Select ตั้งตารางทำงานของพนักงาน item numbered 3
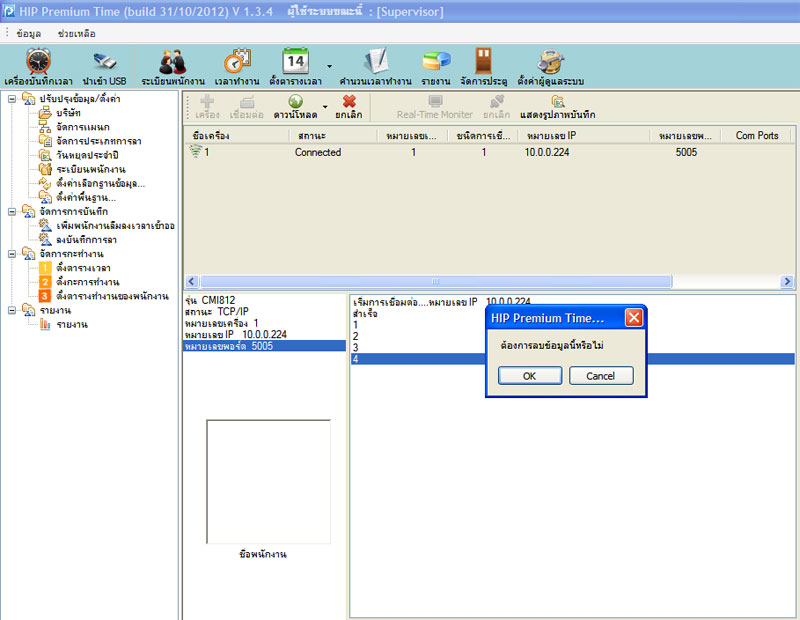Viewport: 800px width, 620px height. pyautogui.click(x=112, y=296)
